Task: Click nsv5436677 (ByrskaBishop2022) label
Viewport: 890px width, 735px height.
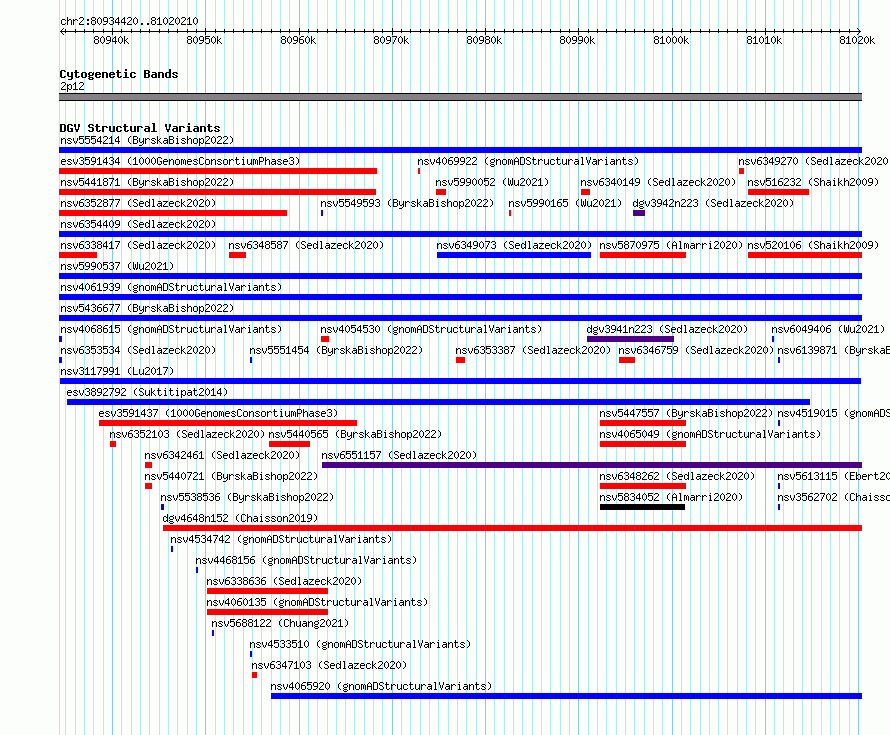Action: click(x=147, y=308)
